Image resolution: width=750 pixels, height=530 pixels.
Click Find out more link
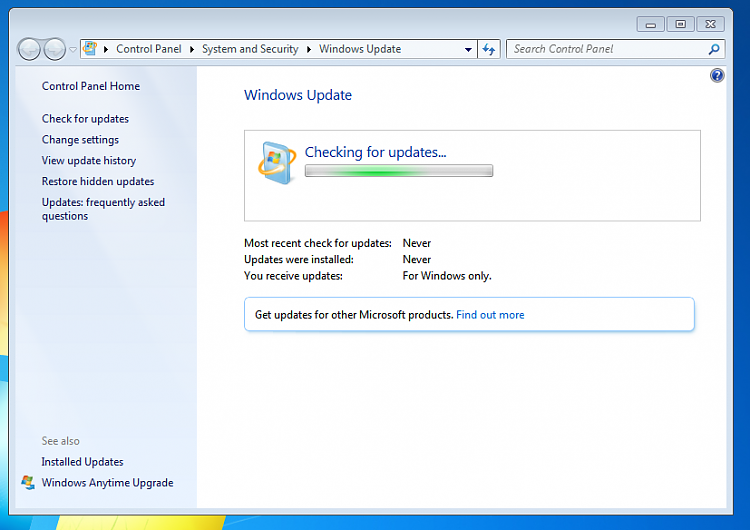click(x=490, y=315)
